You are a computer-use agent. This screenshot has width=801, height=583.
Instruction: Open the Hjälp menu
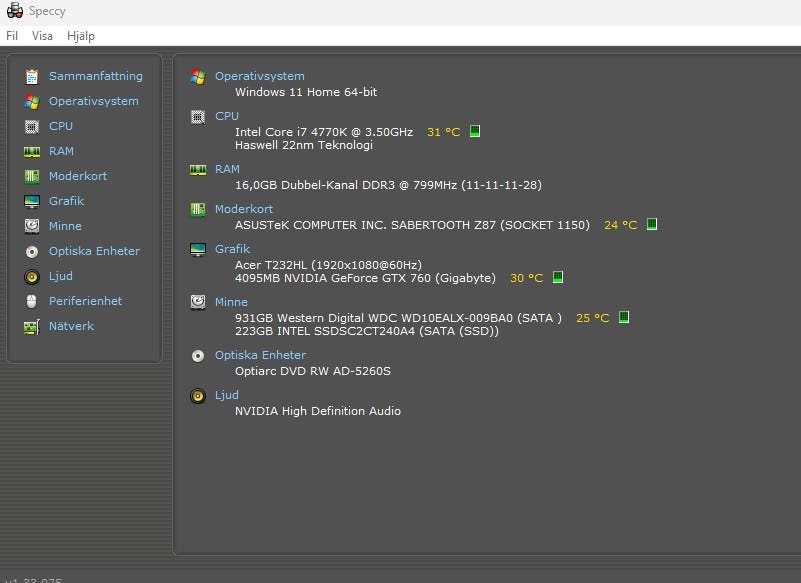[x=81, y=36]
